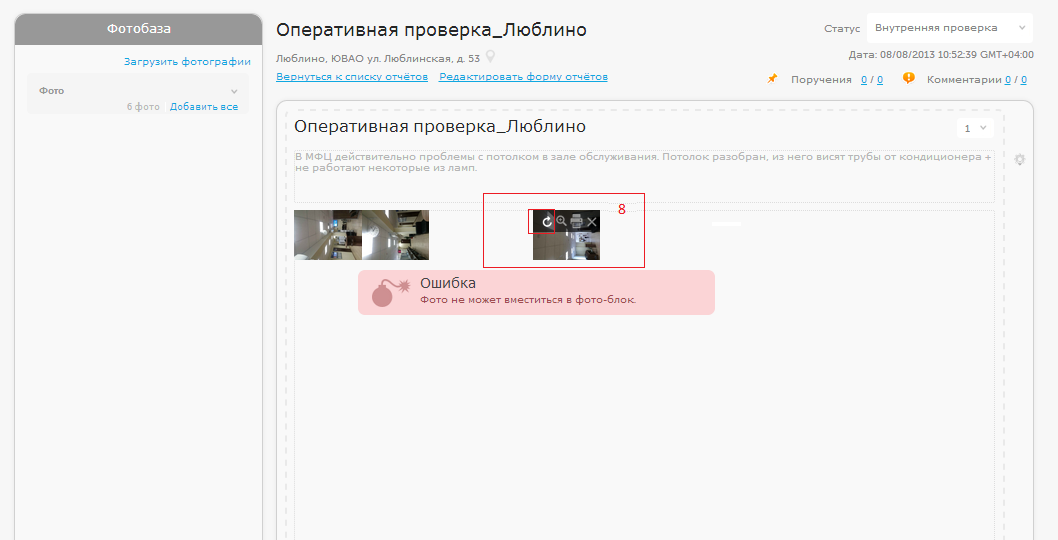The height and width of the screenshot is (540, 1058).
Task: Click the map pin icon beside address
Action: click(x=490, y=57)
